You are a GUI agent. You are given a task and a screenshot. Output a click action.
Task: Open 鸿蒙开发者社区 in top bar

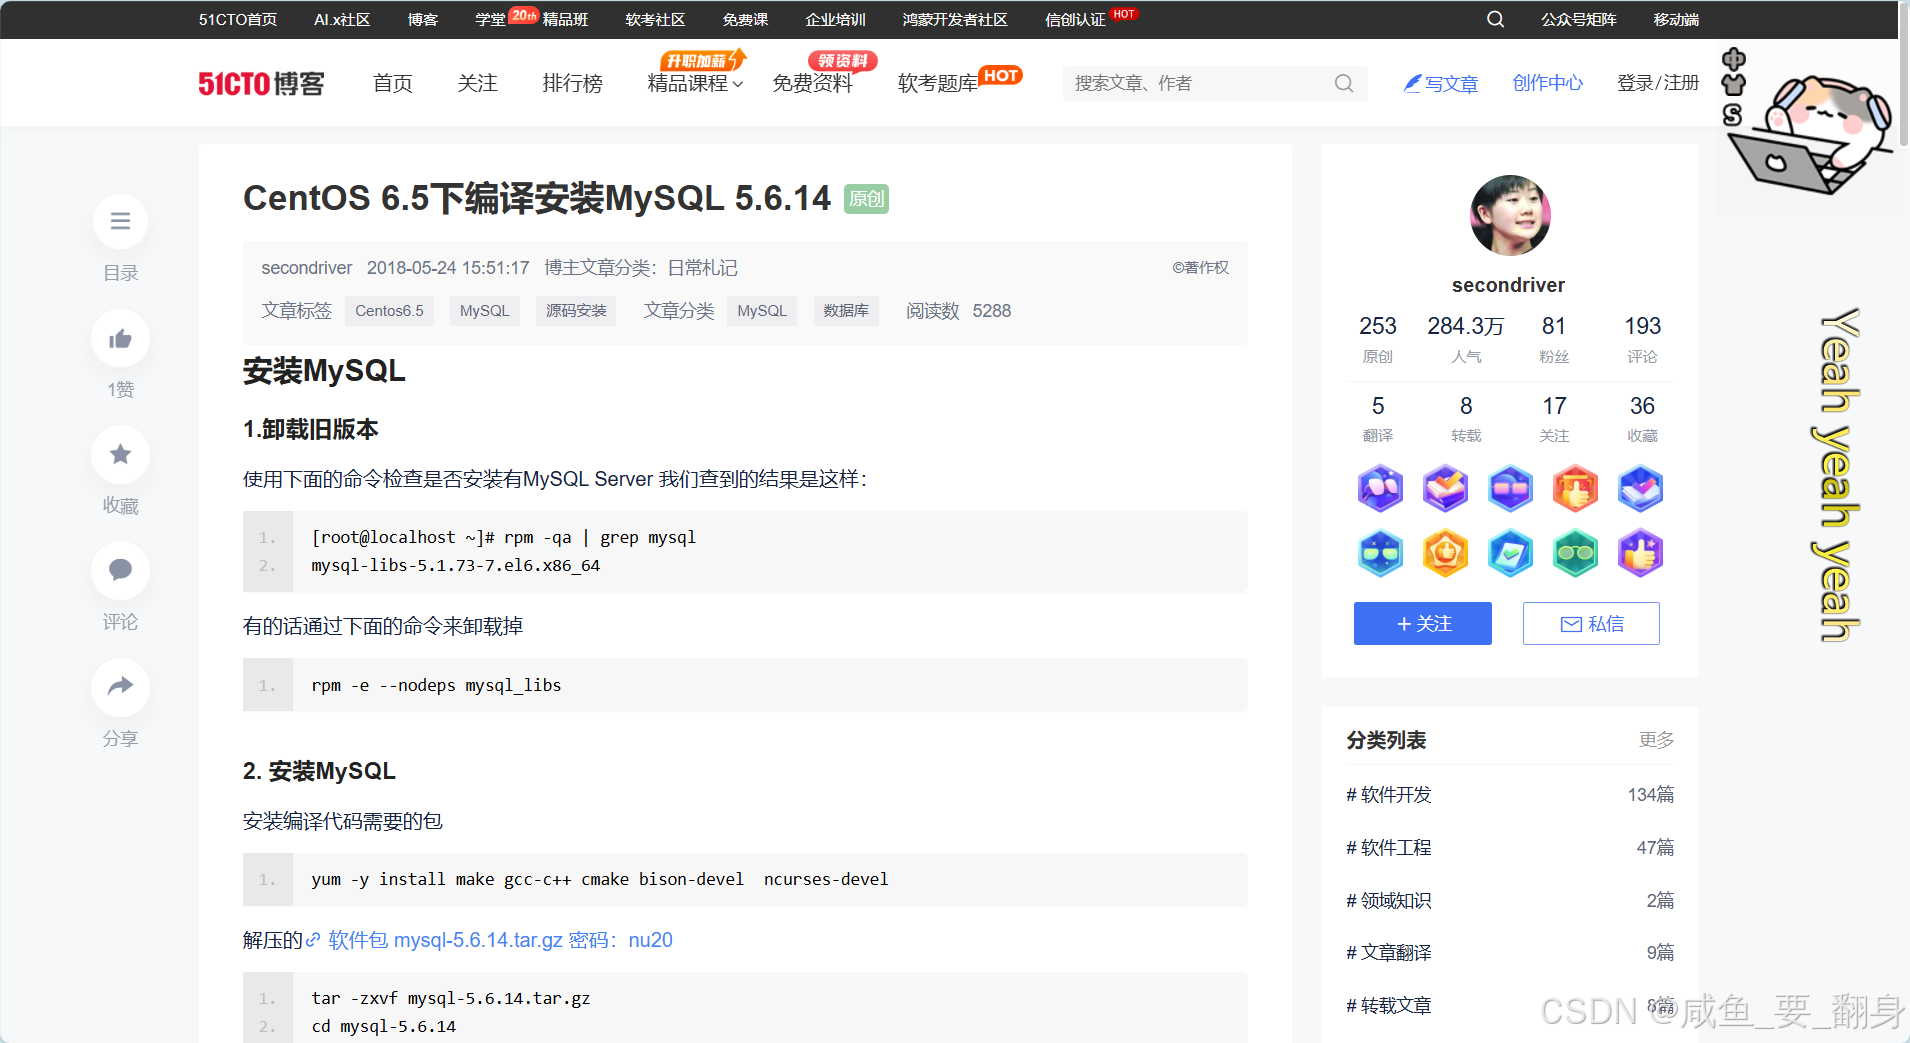(955, 19)
